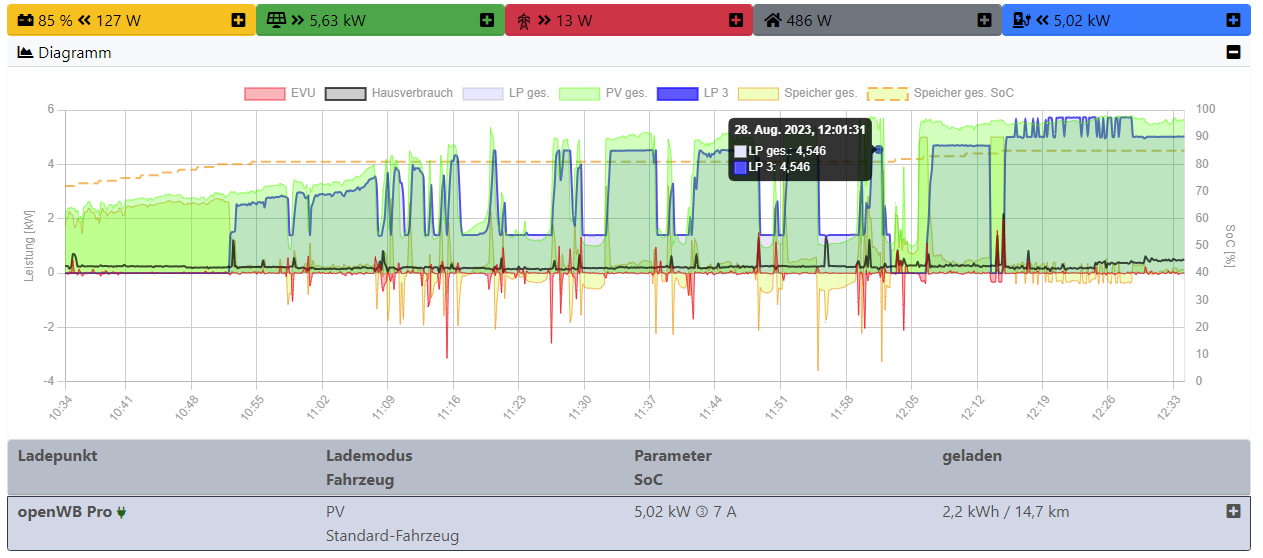Click the solar panel icon in green card
The image size is (1263, 558).
tap(275, 20)
